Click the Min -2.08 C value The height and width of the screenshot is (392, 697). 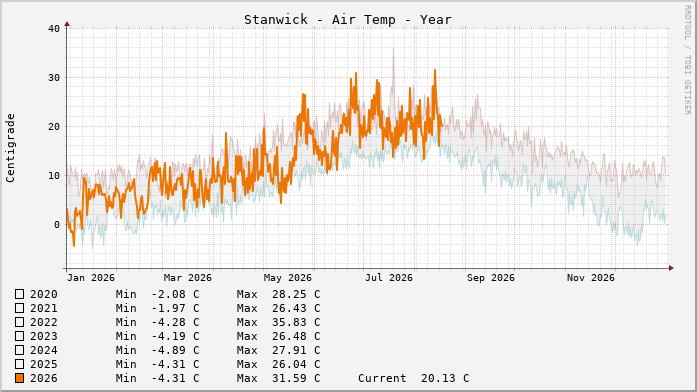coord(157,294)
